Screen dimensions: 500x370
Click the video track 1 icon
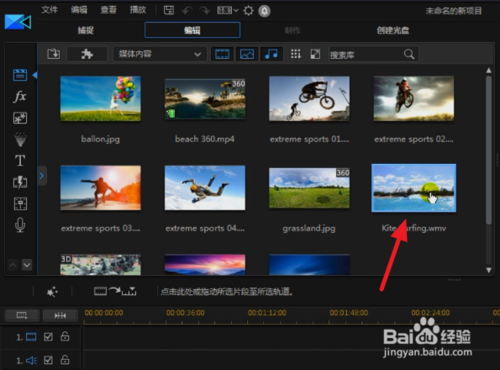click(x=31, y=337)
